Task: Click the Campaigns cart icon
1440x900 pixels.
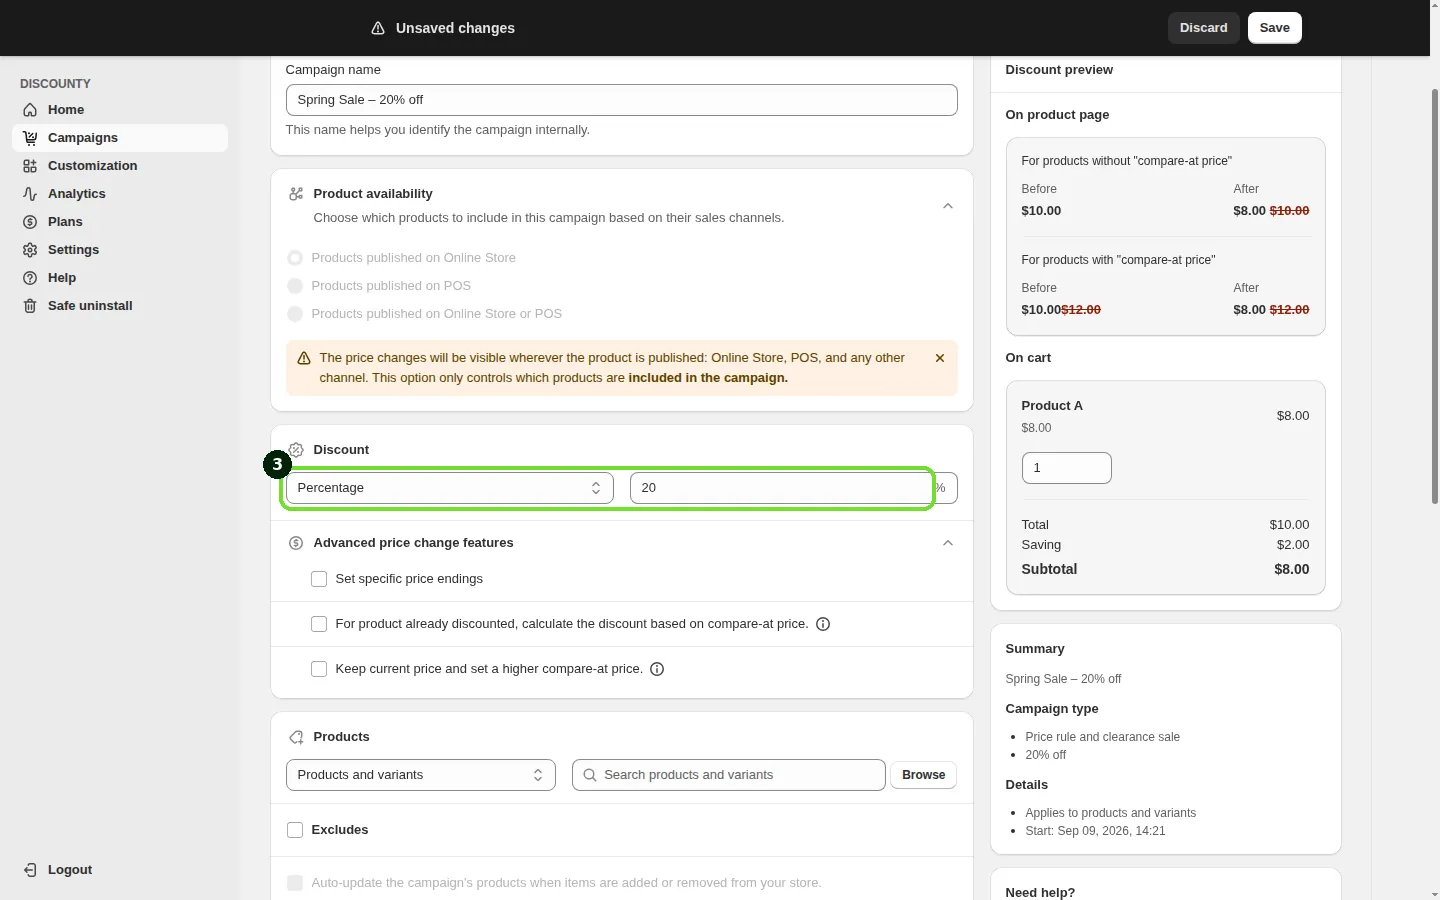Action: click(x=30, y=138)
